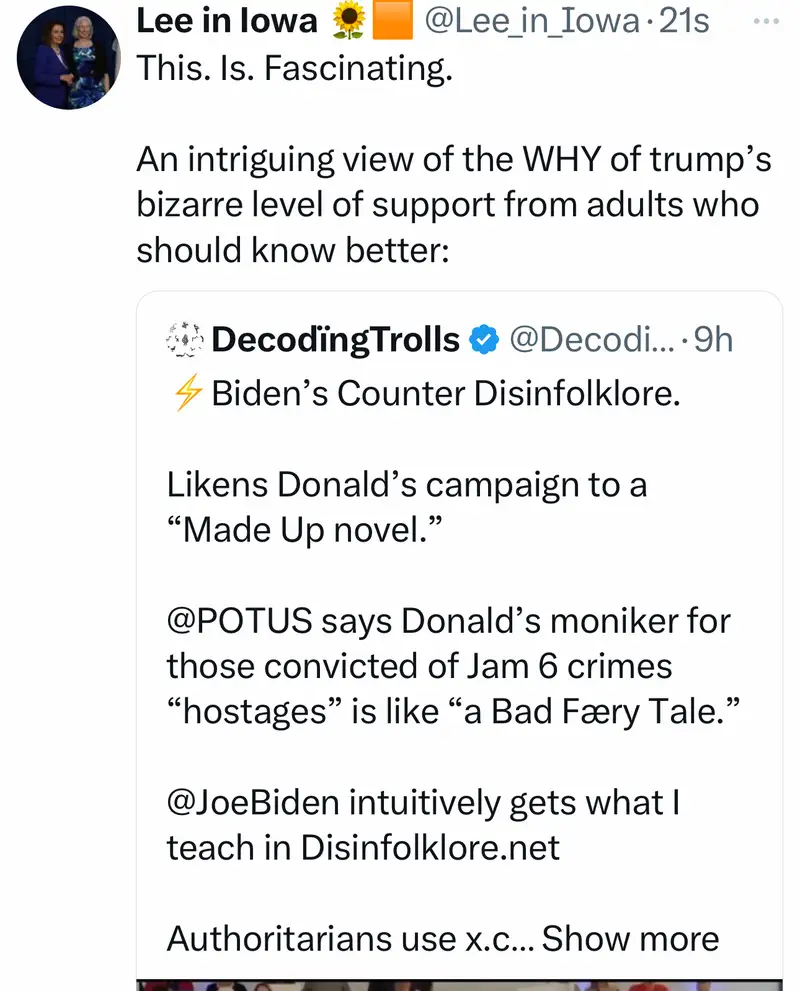Visit the Disinfolklore.net link

pos(430,848)
